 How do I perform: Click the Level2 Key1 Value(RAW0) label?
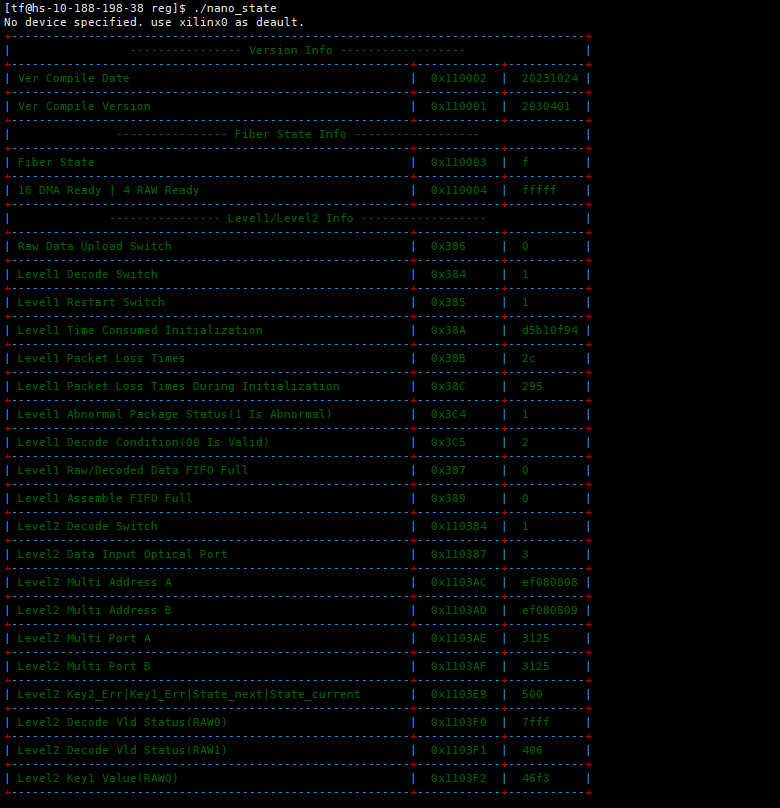98,778
